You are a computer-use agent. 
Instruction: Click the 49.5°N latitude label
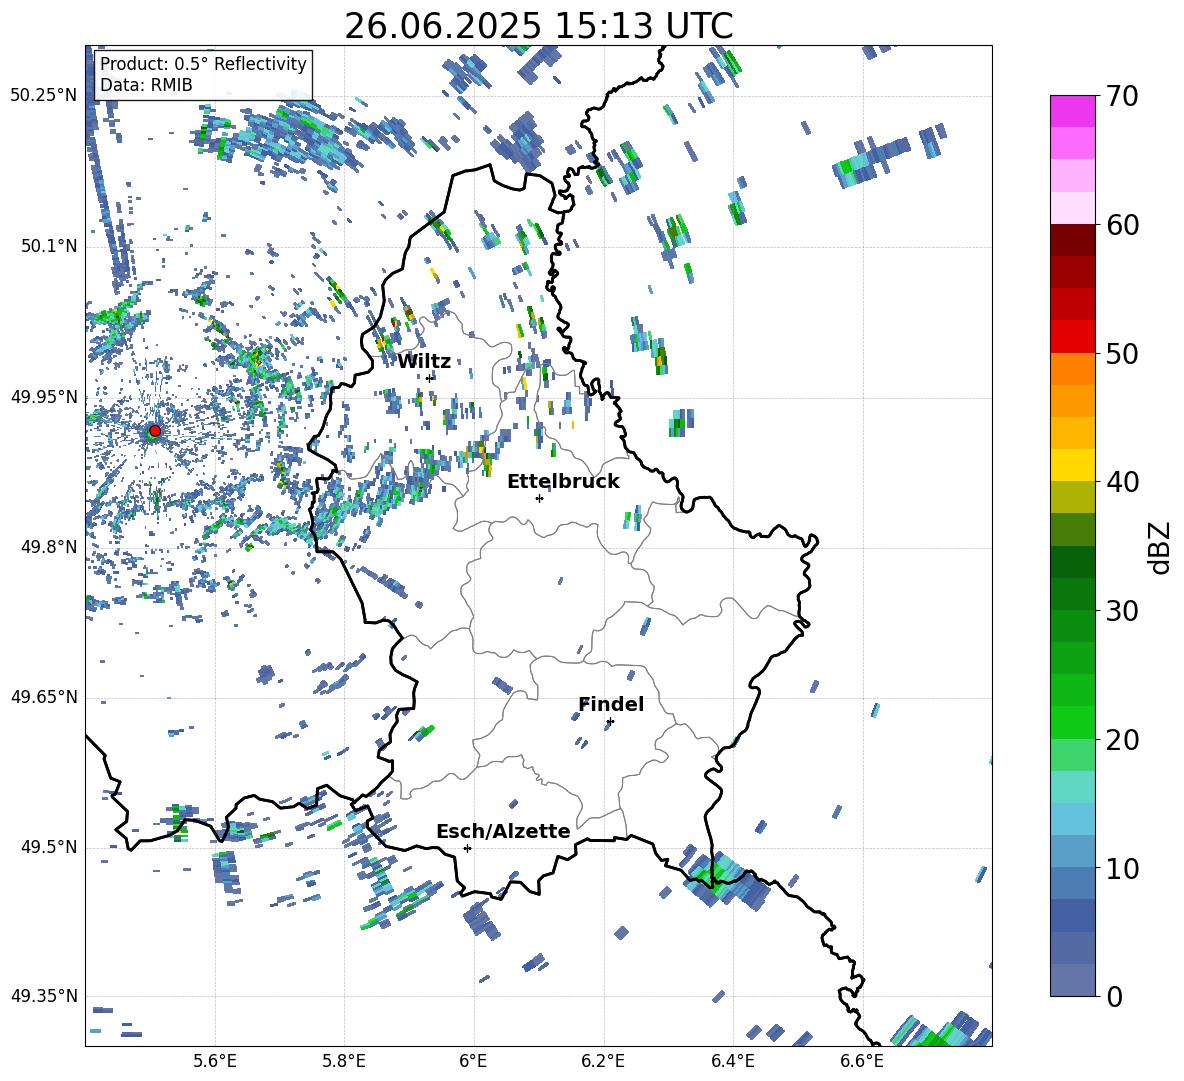tap(49, 847)
